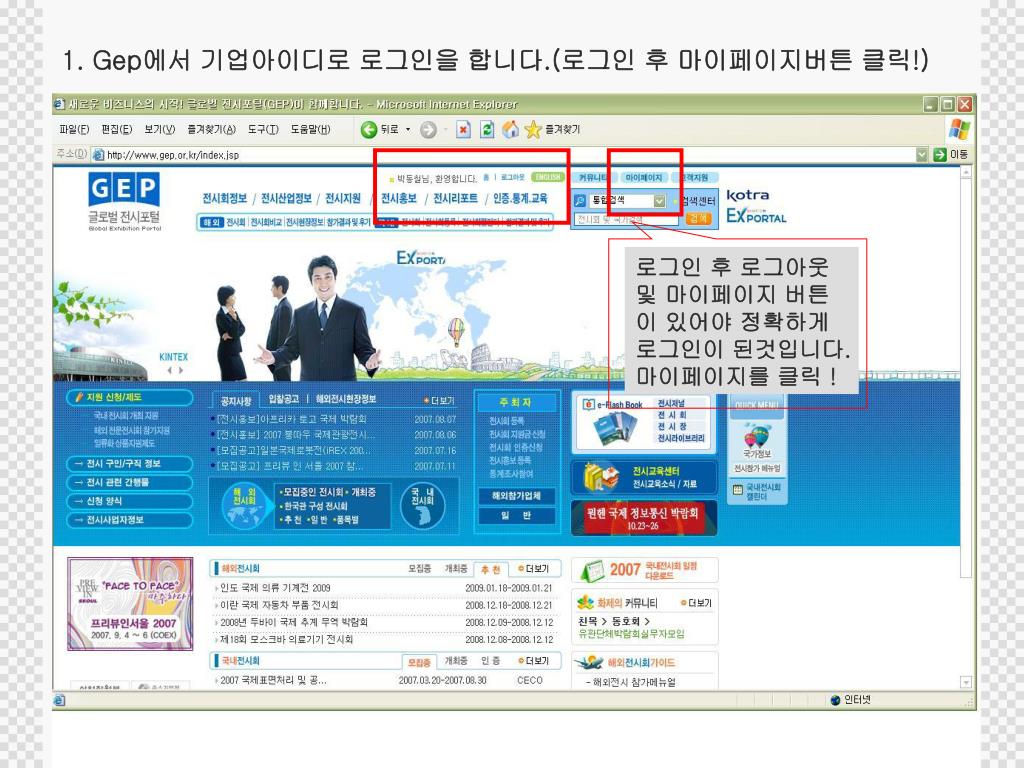Click 더보기 next to the 공지사항 tabs
This screenshot has height=768, width=1024.
(439, 400)
